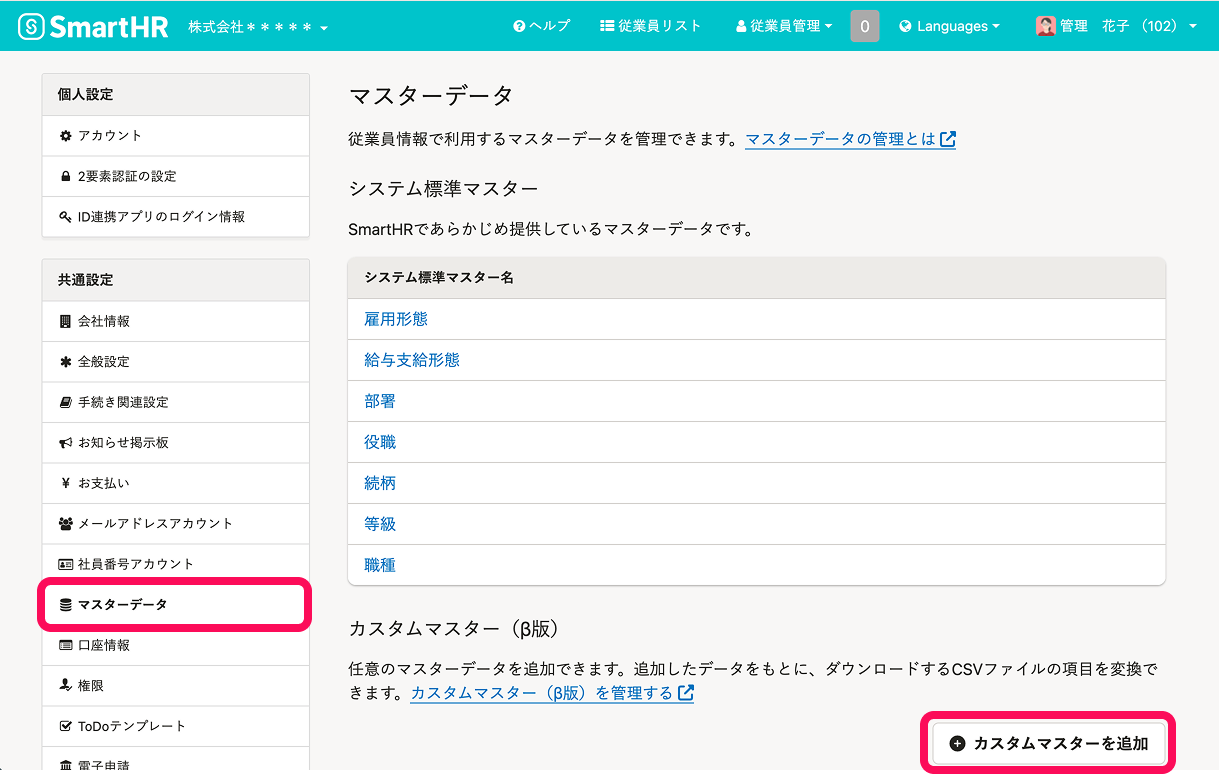Open the 雇用形態 master link
Screen dimensions: 1219x774
(x=396, y=319)
